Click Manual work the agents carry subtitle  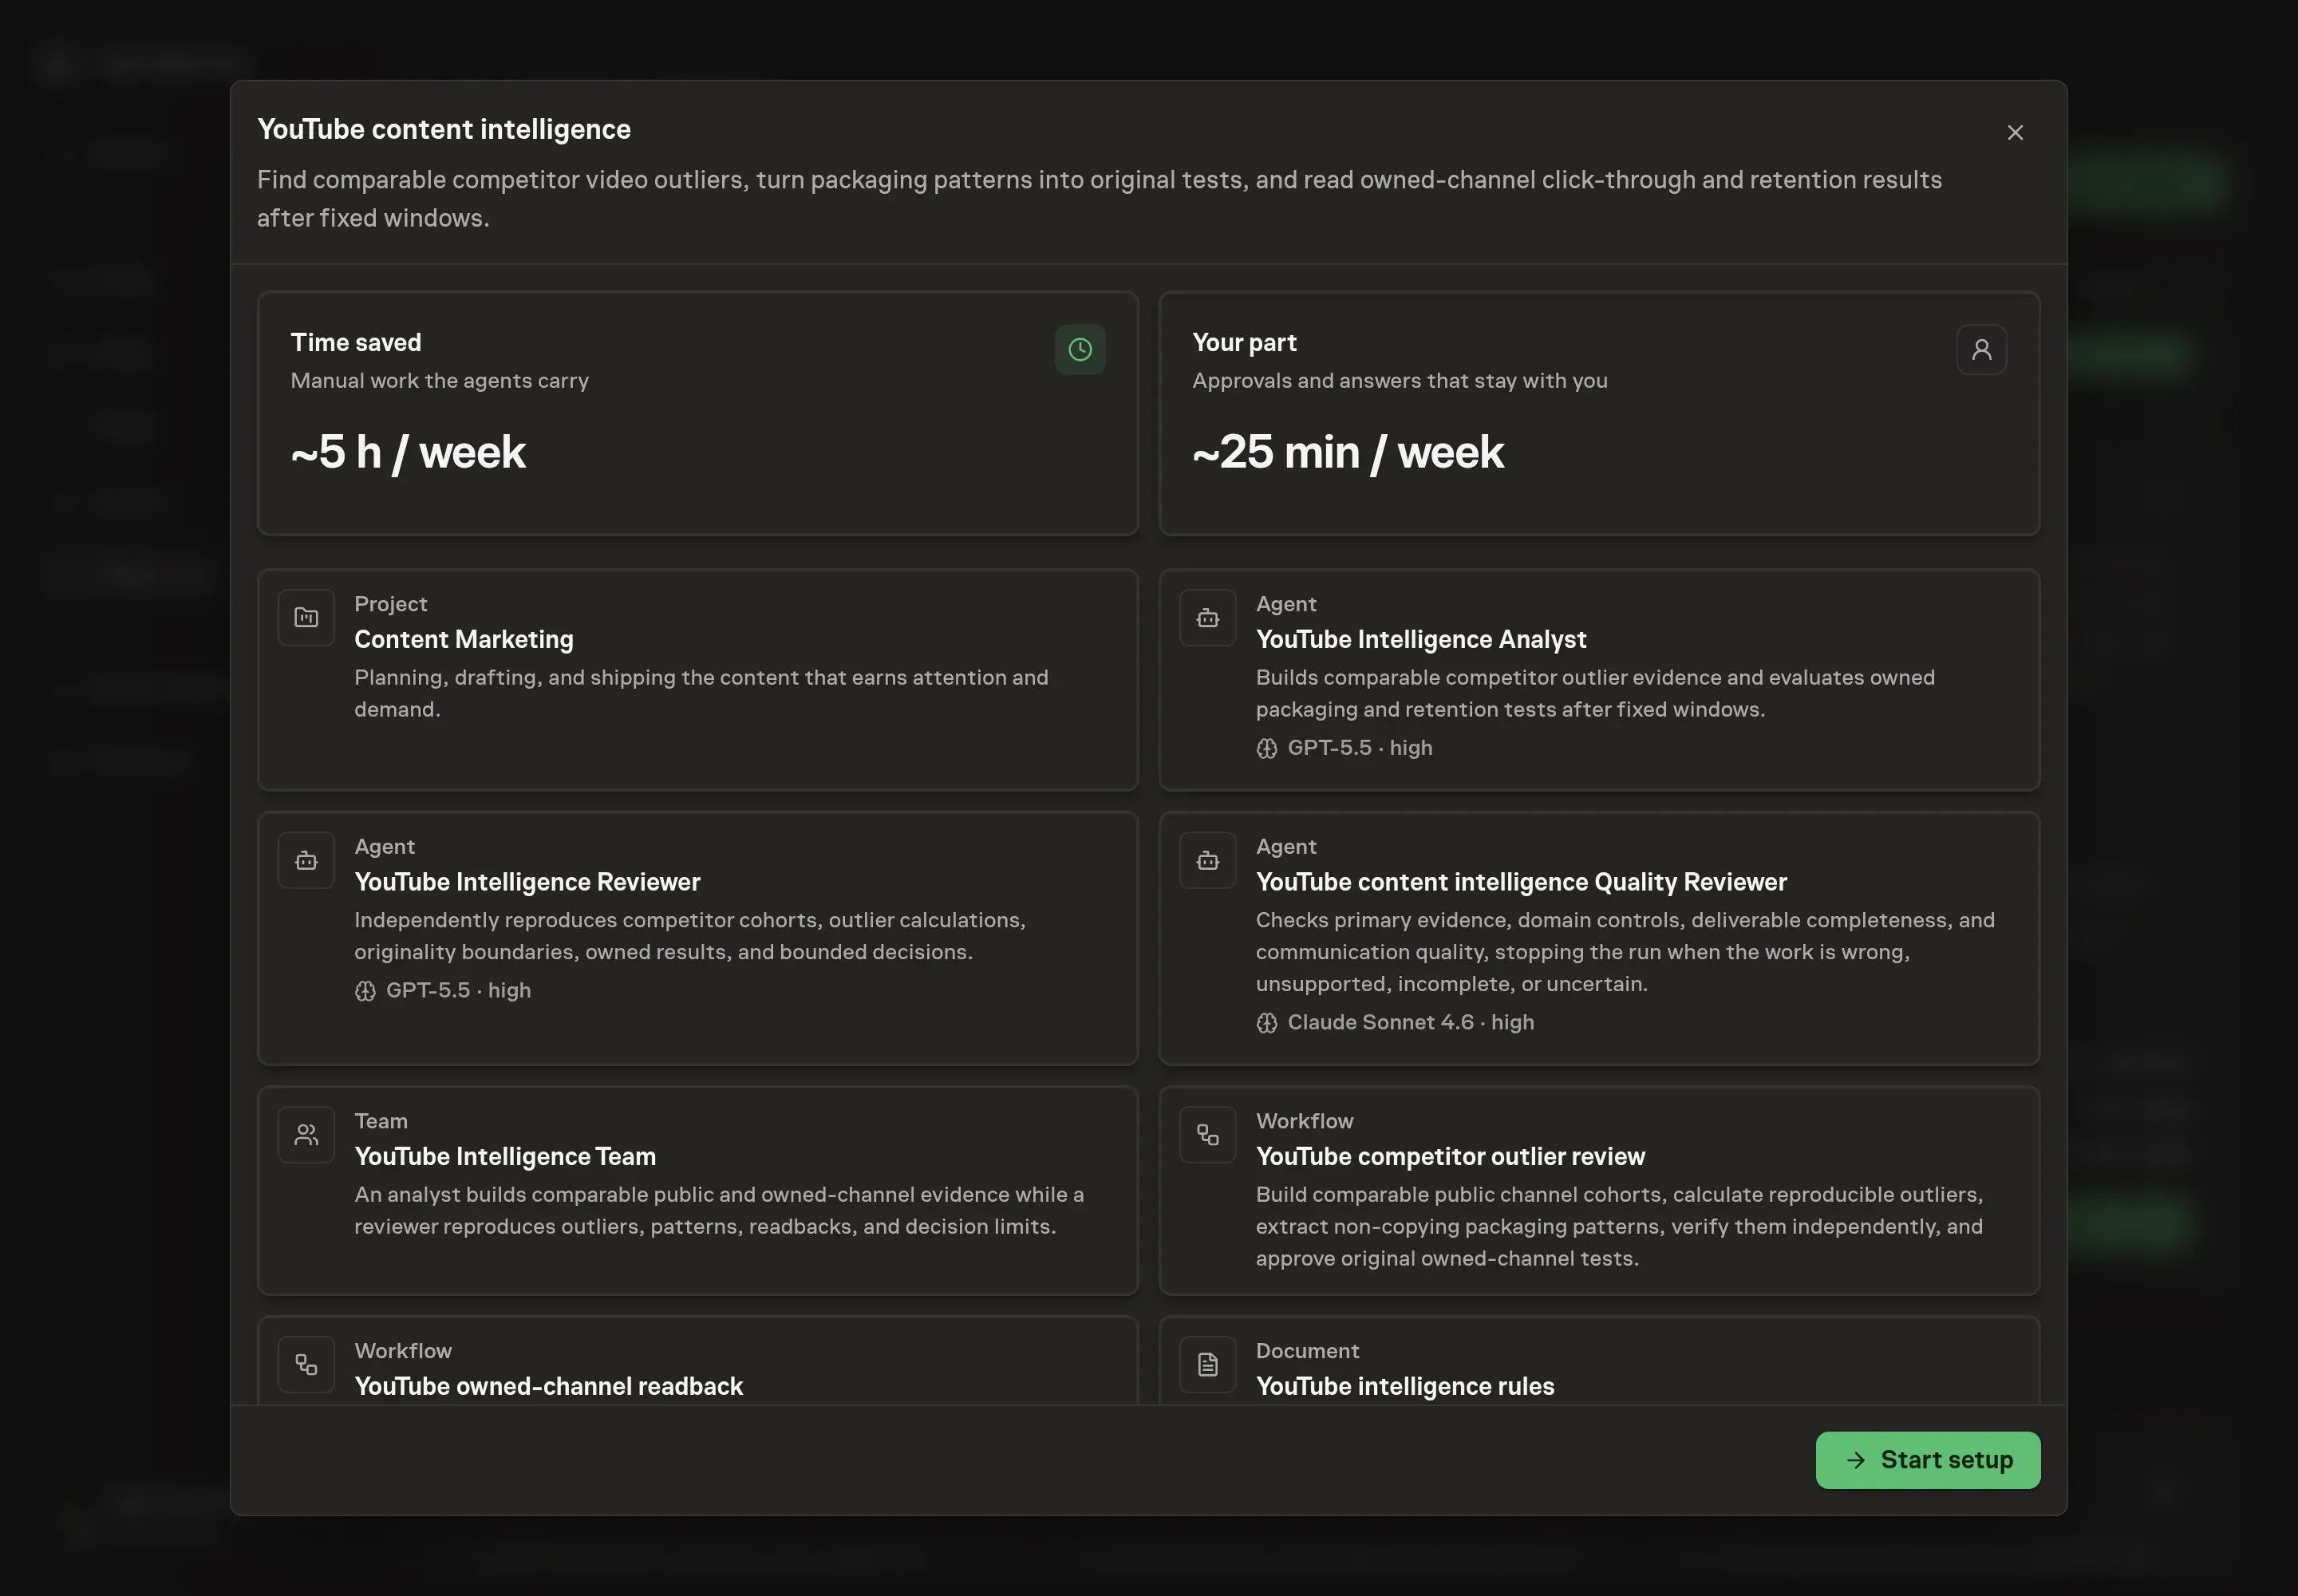click(440, 381)
